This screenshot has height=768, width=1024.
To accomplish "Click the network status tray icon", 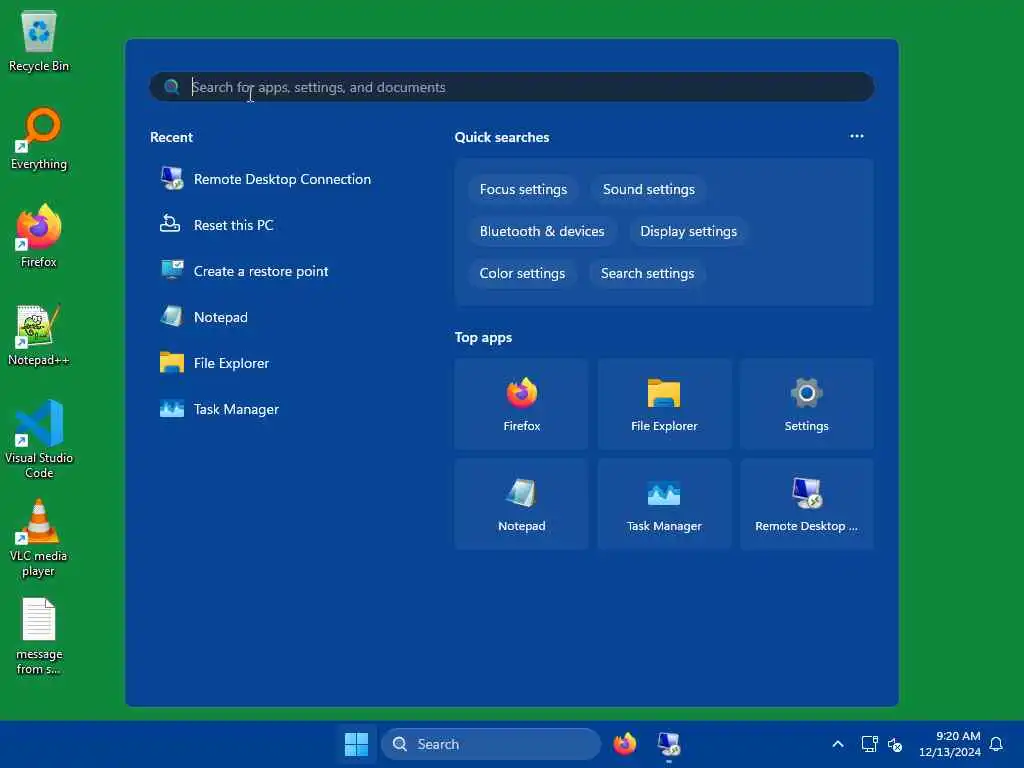I will [x=869, y=744].
